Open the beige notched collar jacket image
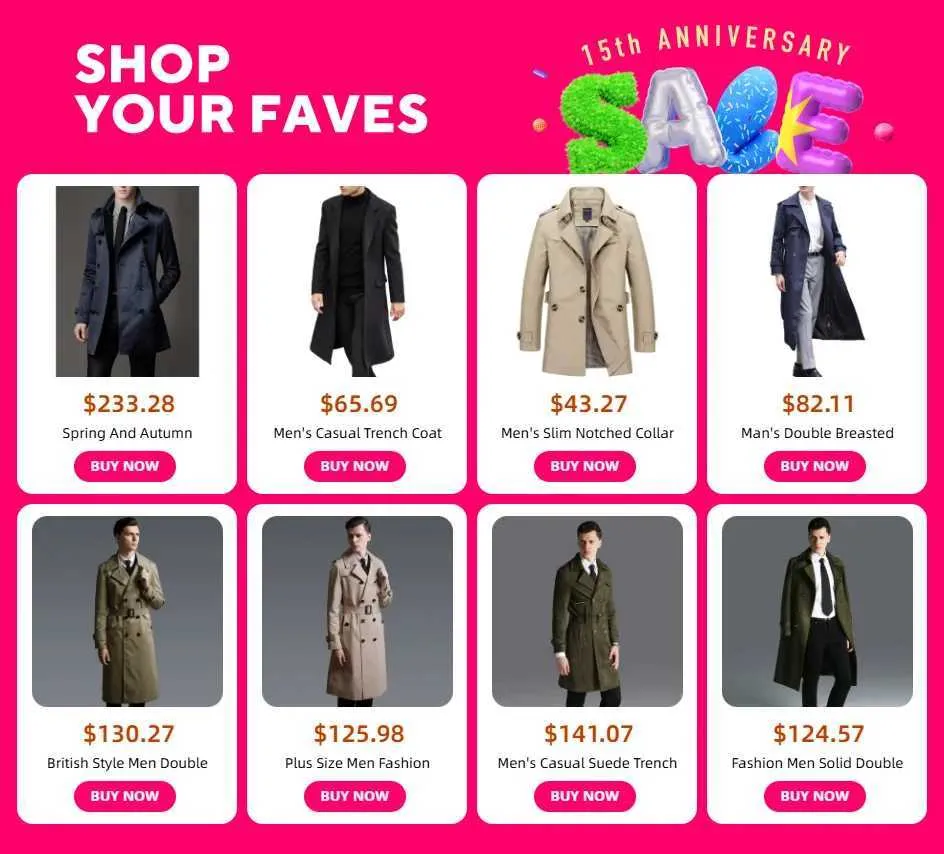The width and height of the screenshot is (944, 854). (587, 281)
